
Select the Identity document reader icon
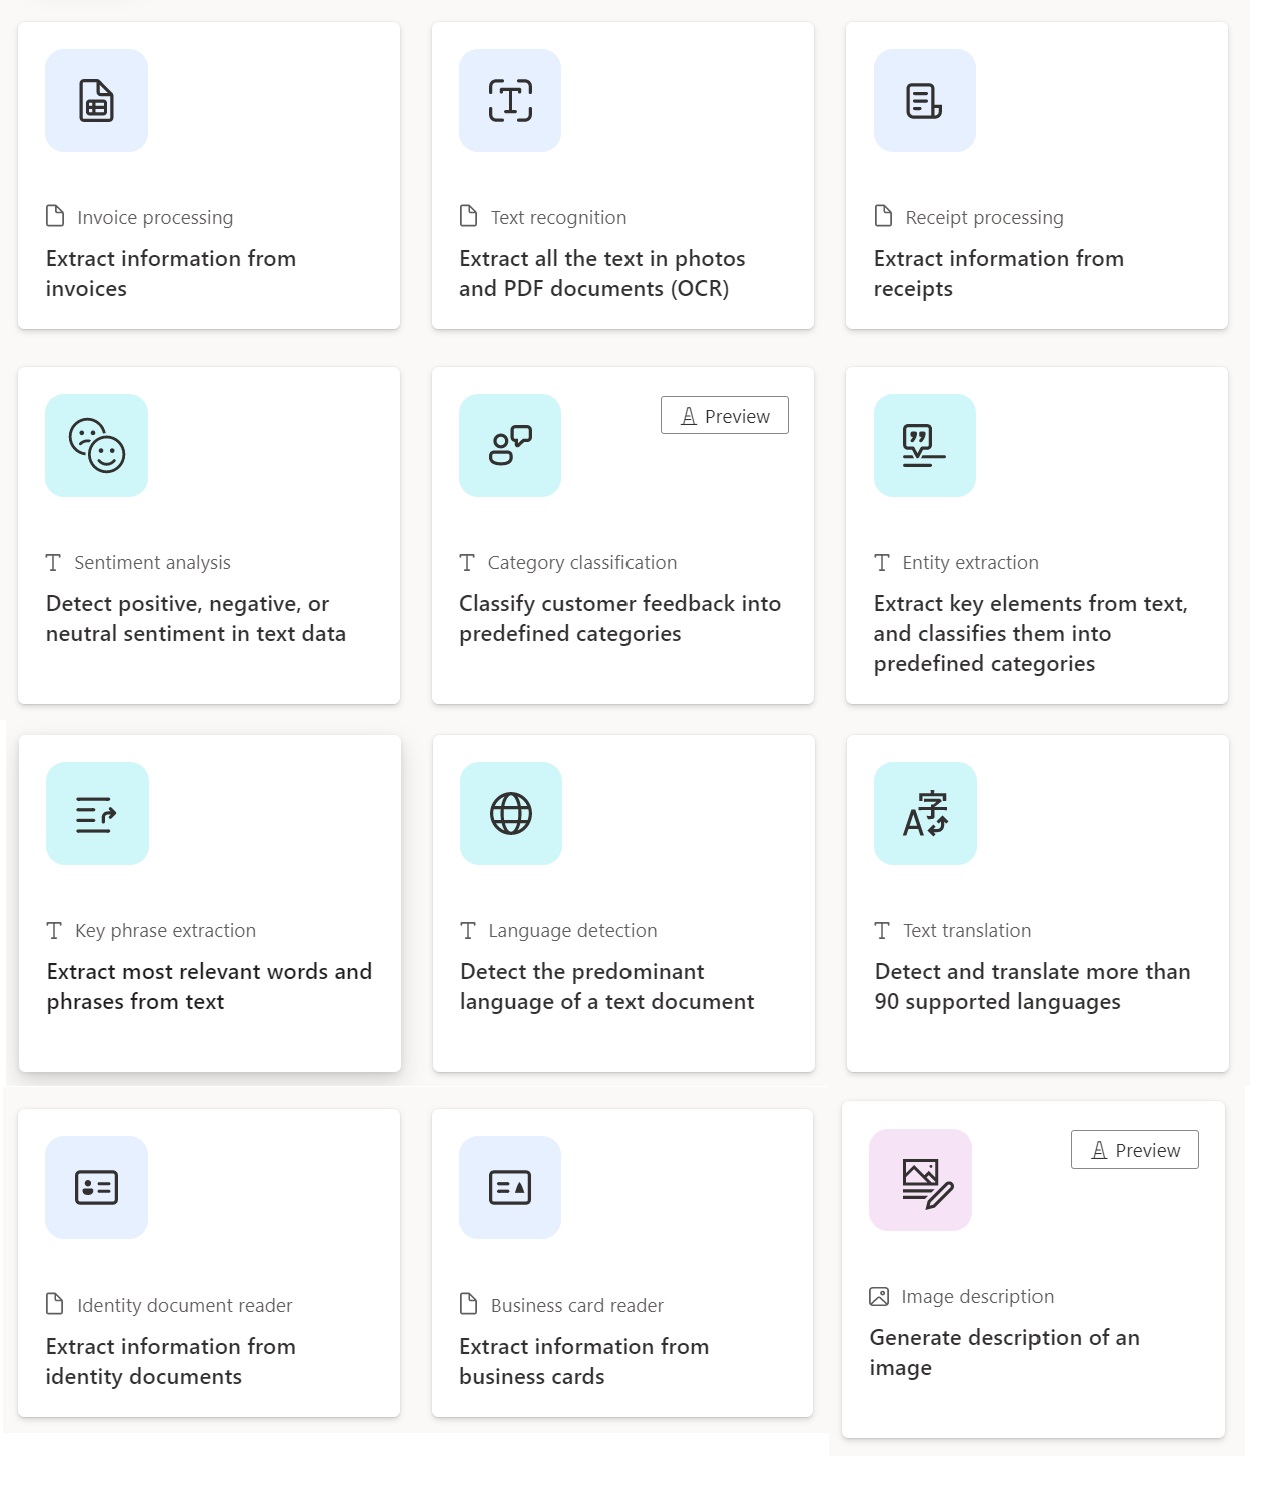click(96, 1187)
